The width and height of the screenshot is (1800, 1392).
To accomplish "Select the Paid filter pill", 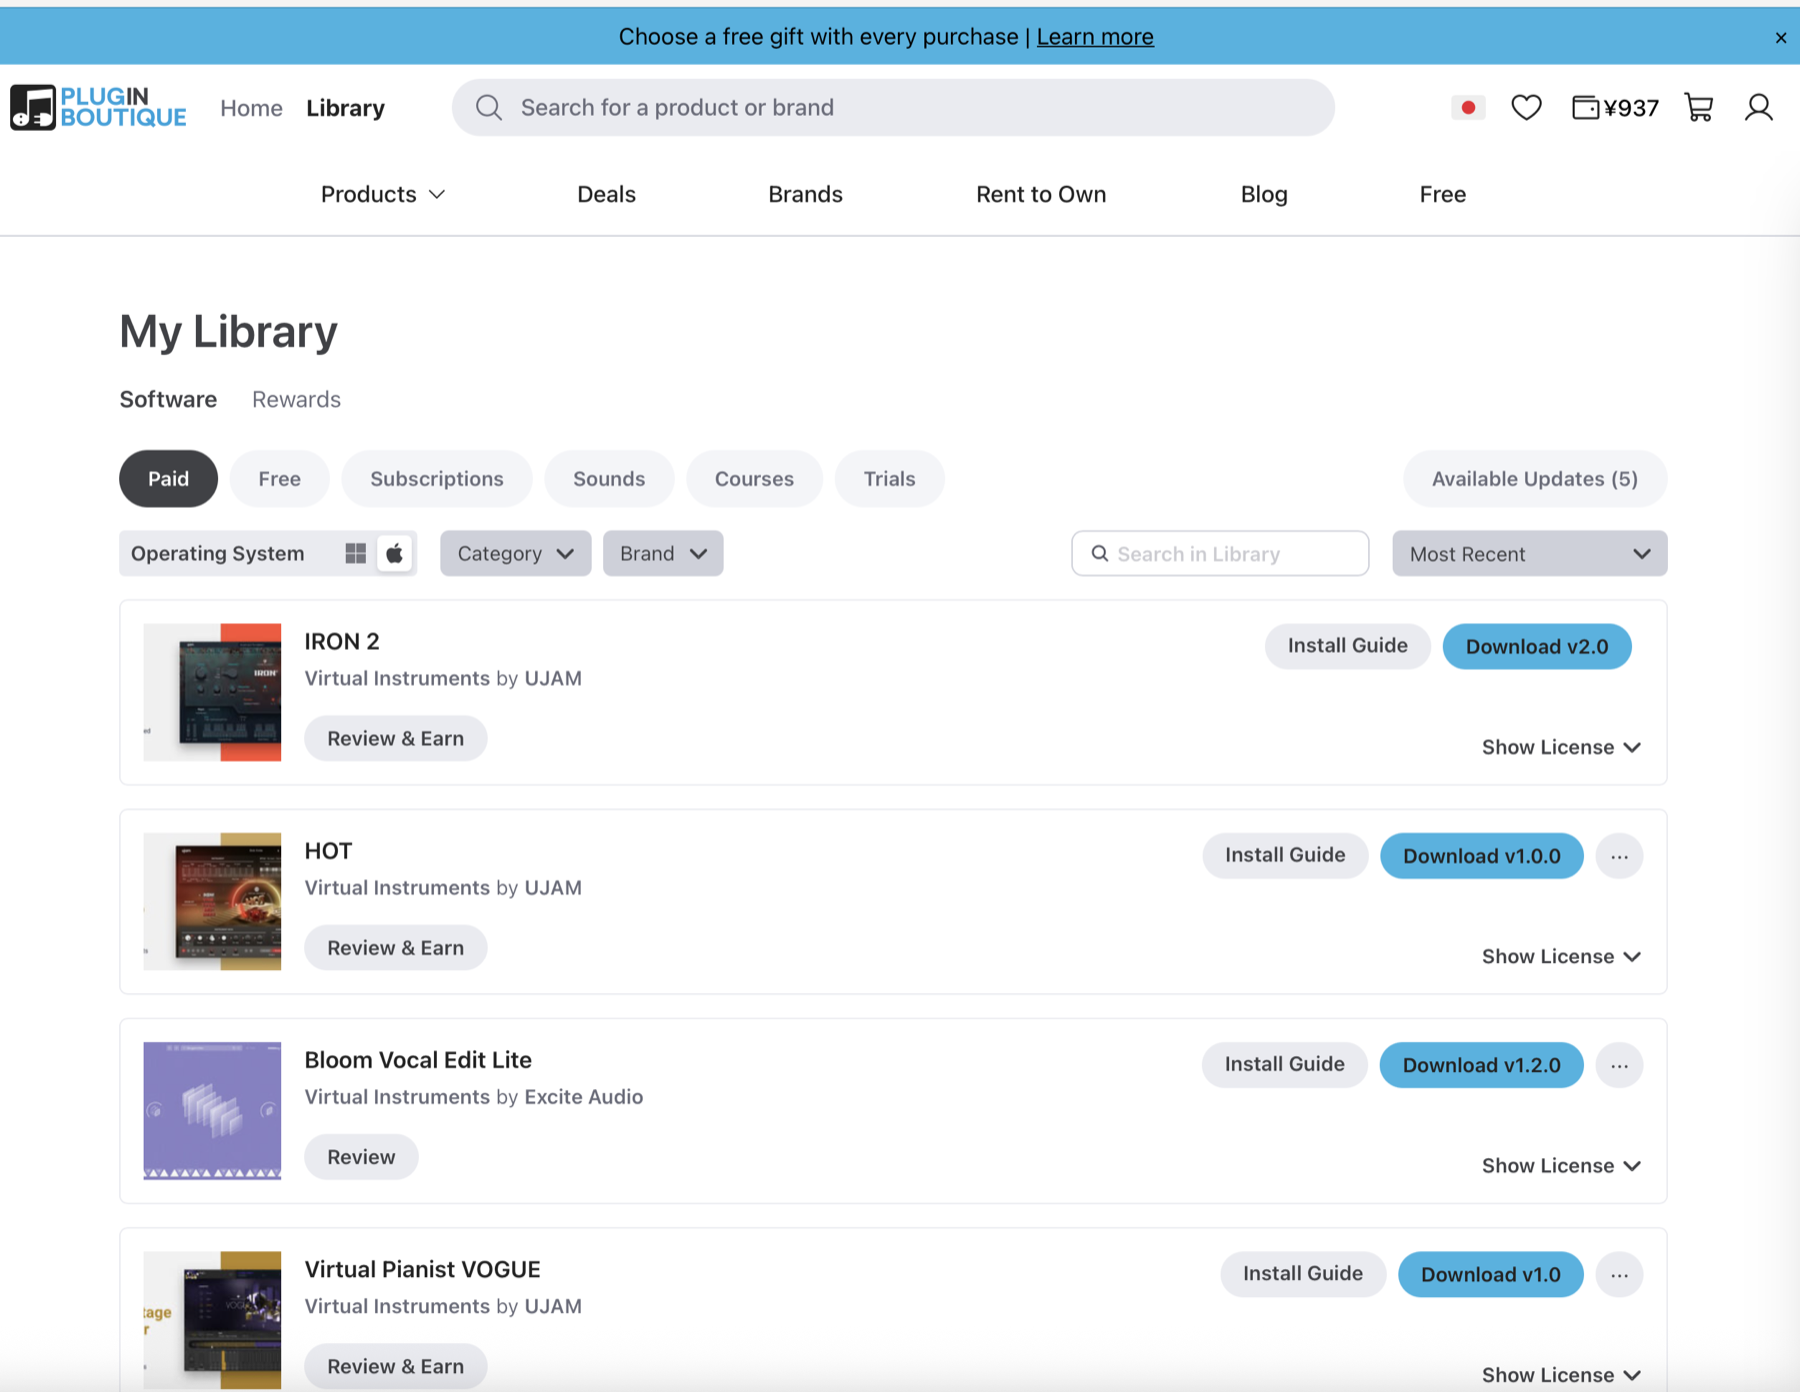I will (x=168, y=479).
